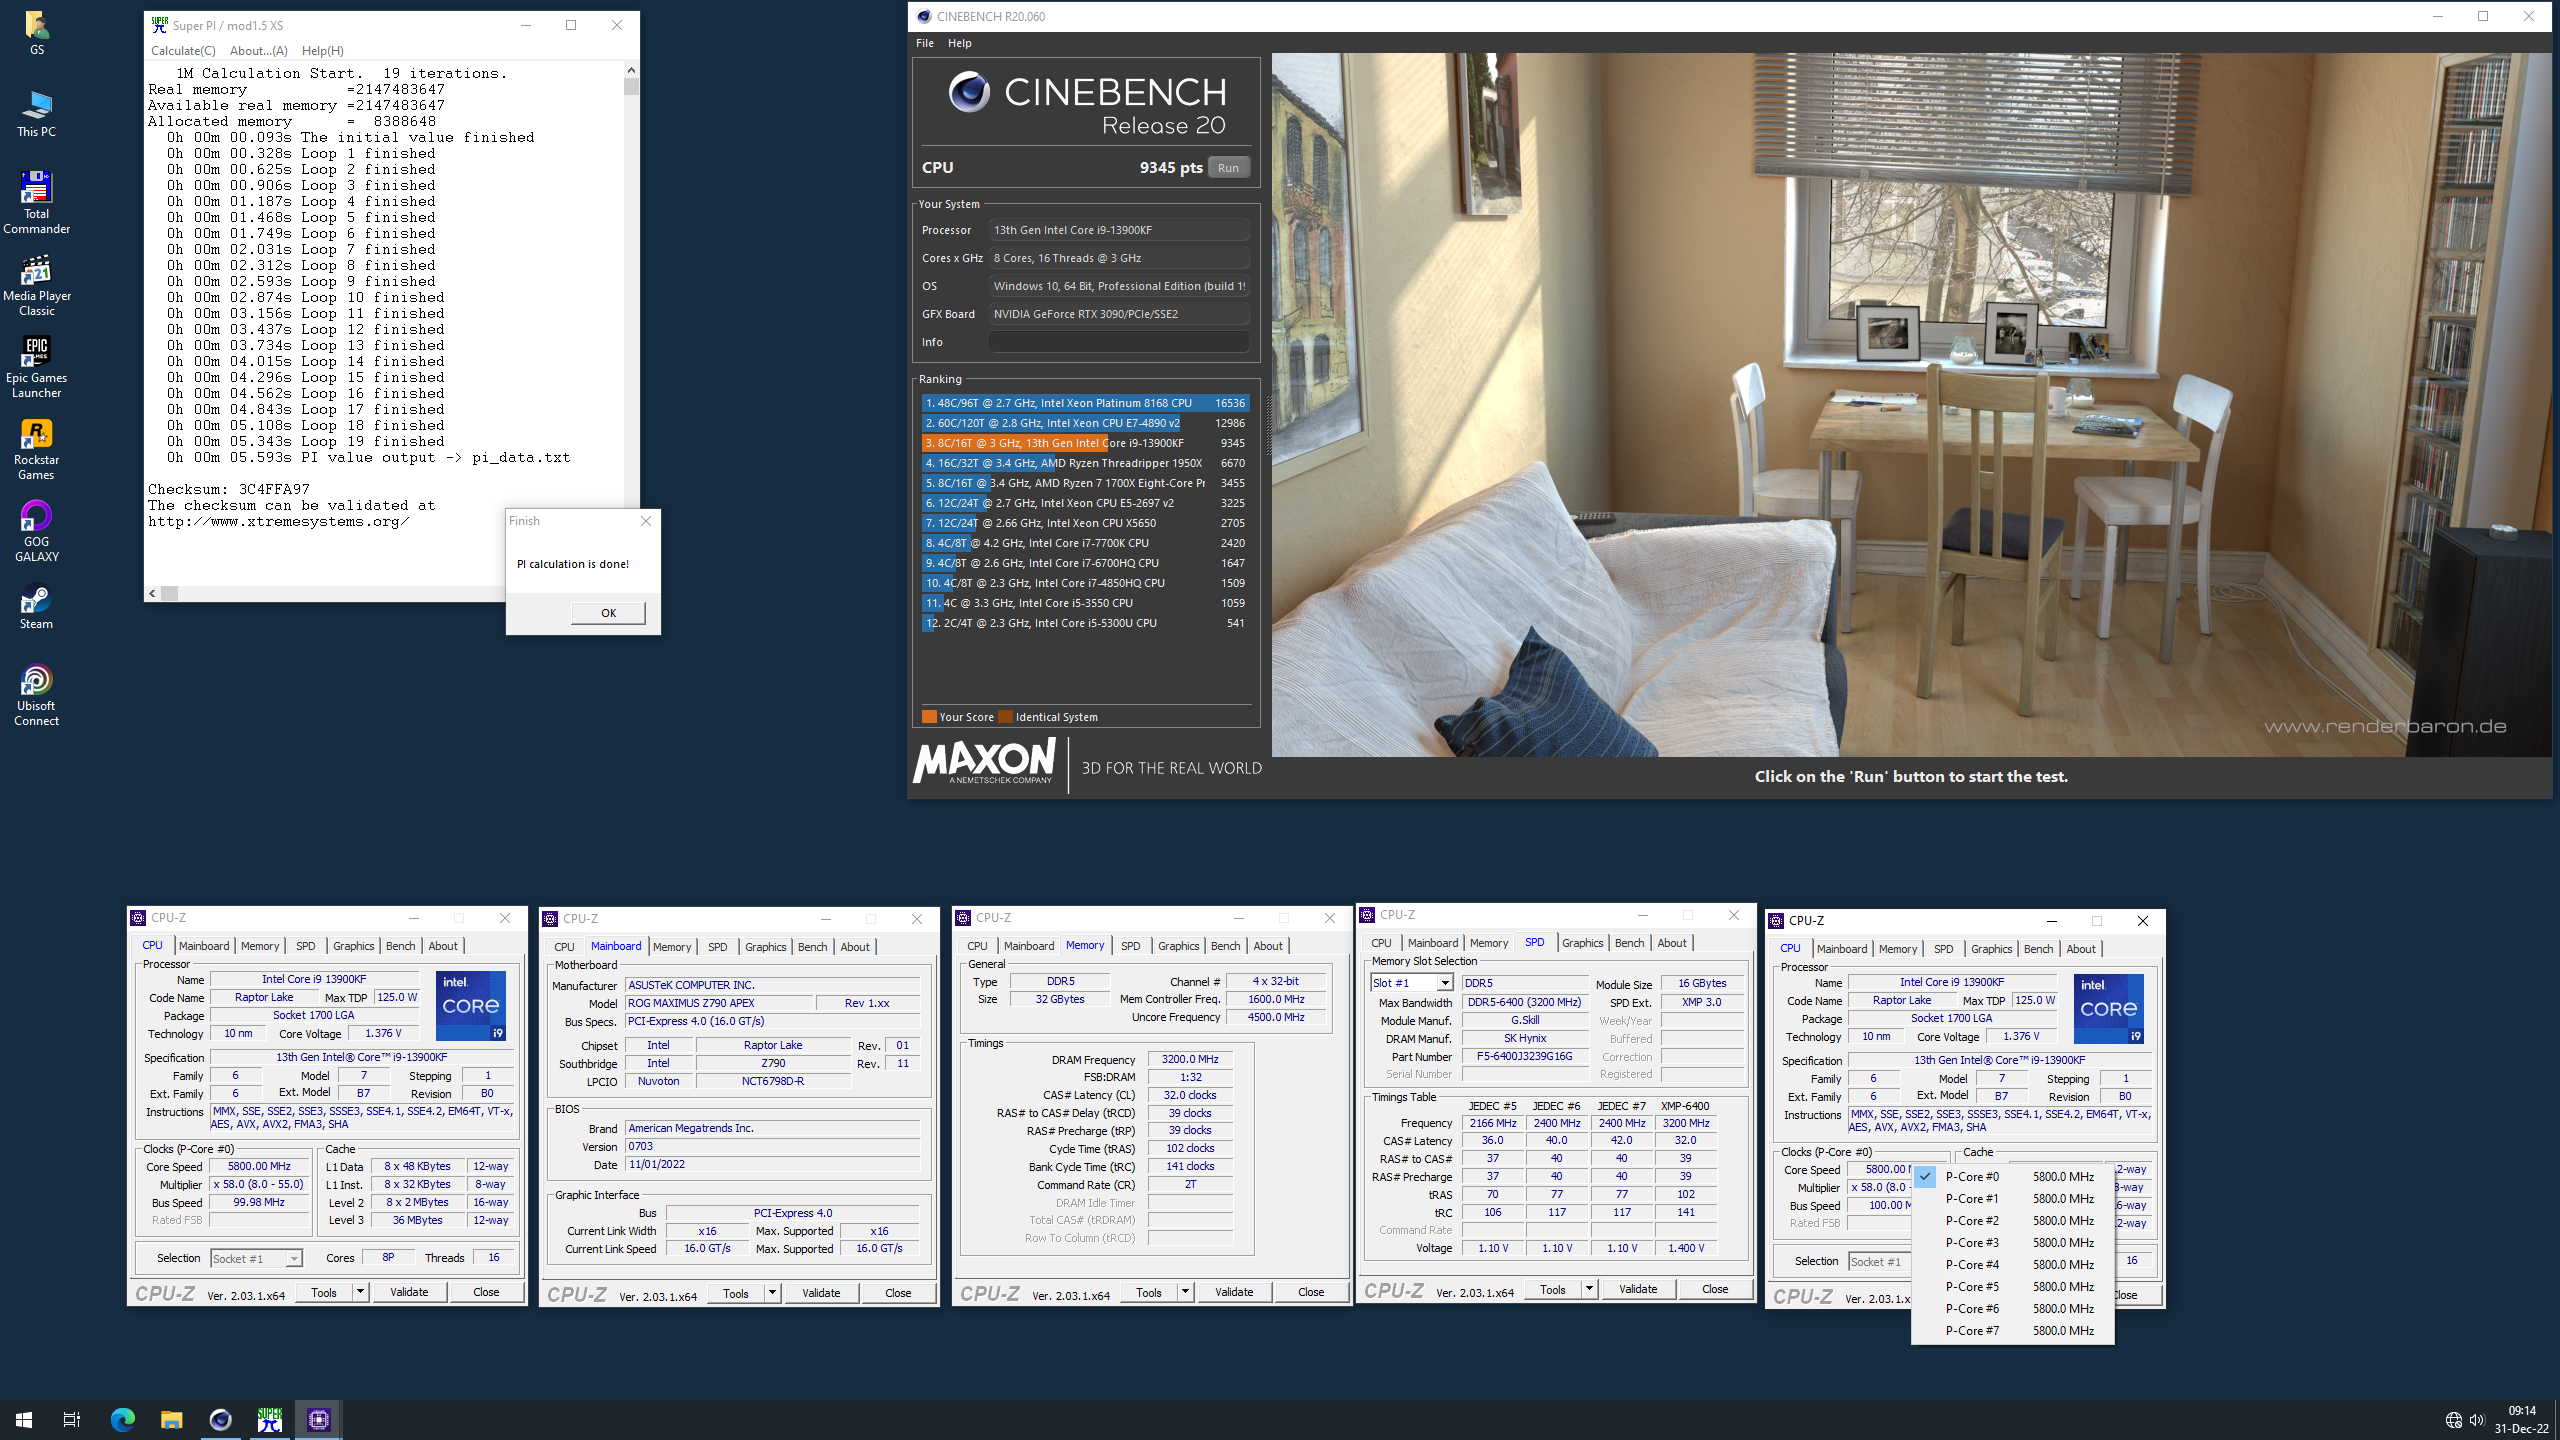Open Steam desktop shortcut
The image size is (2560, 1440).
[36, 606]
